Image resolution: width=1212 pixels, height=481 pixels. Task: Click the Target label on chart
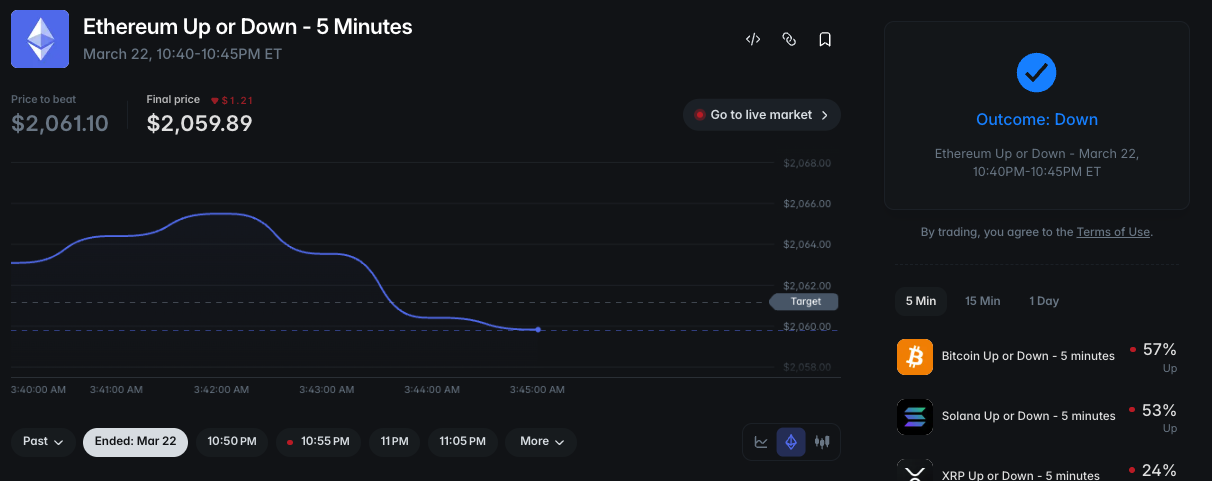pos(805,301)
